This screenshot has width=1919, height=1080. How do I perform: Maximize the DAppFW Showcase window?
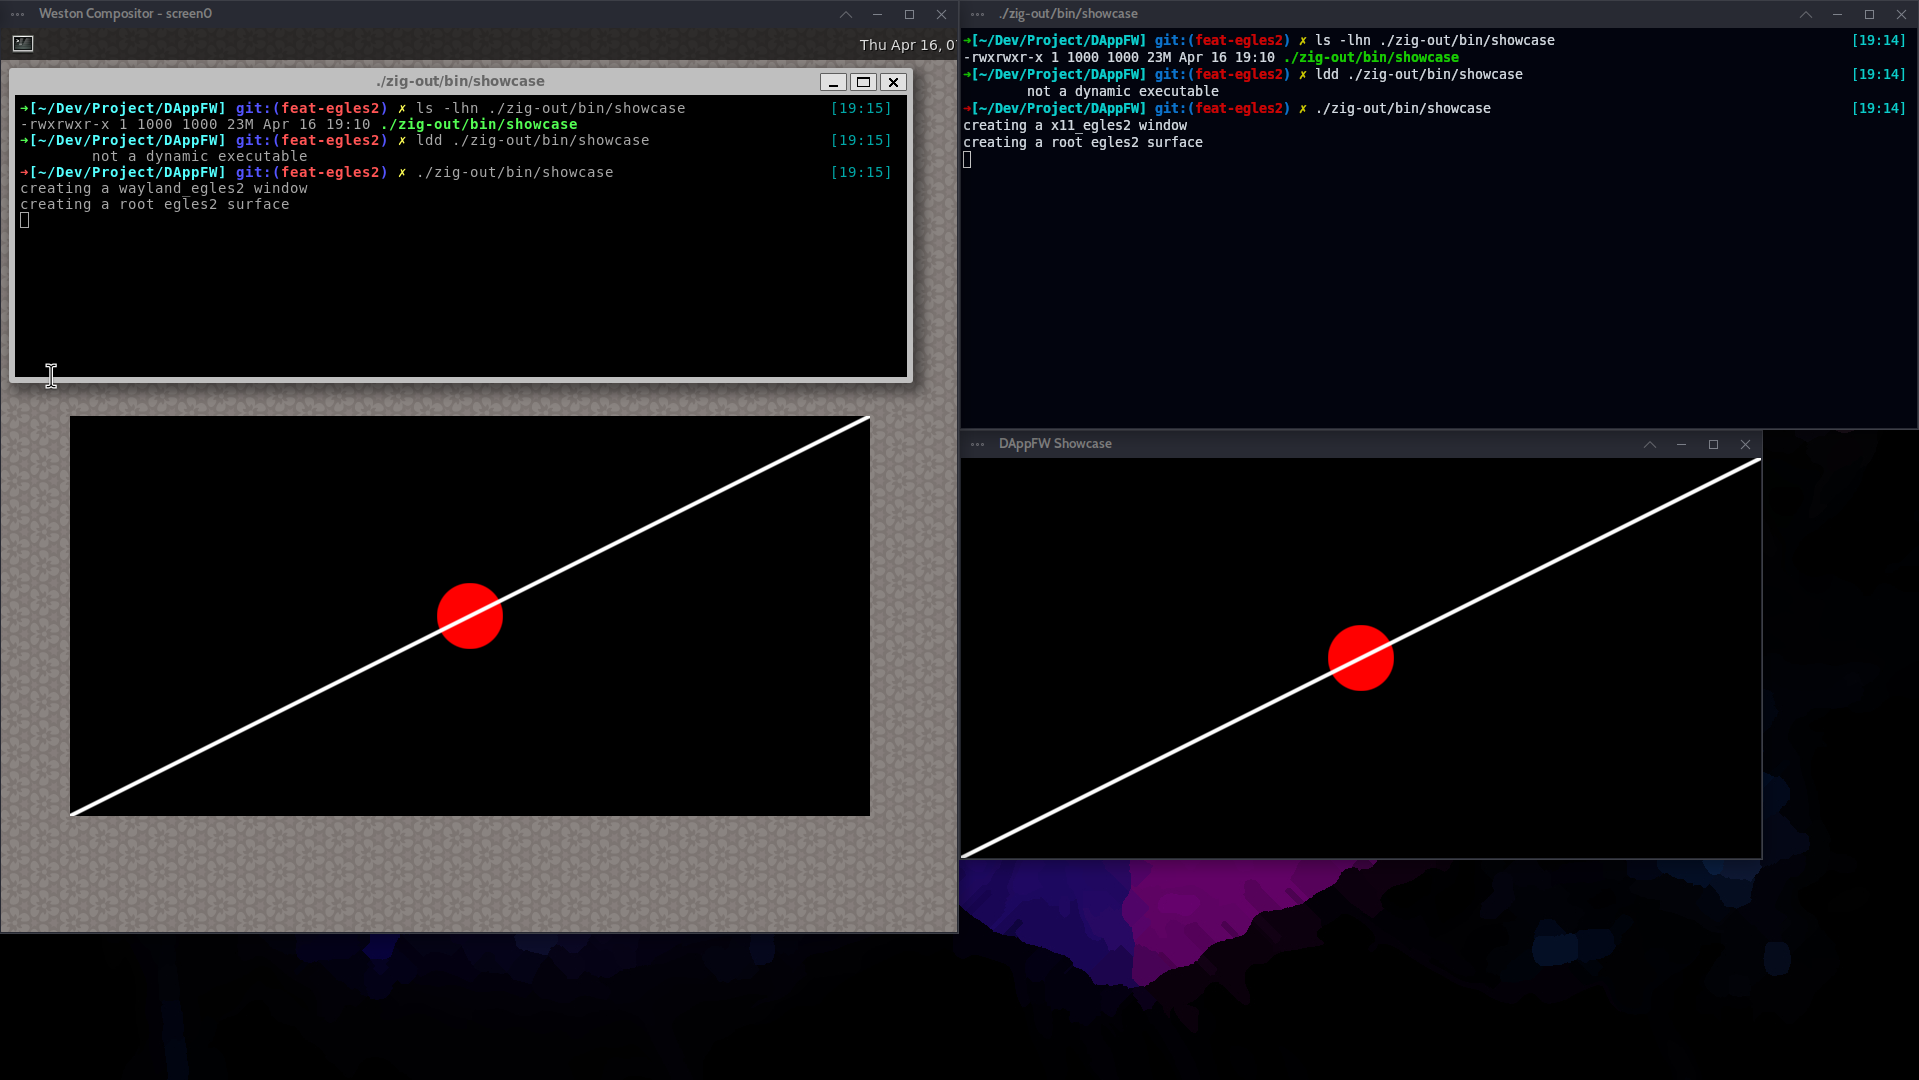(x=1713, y=444)
